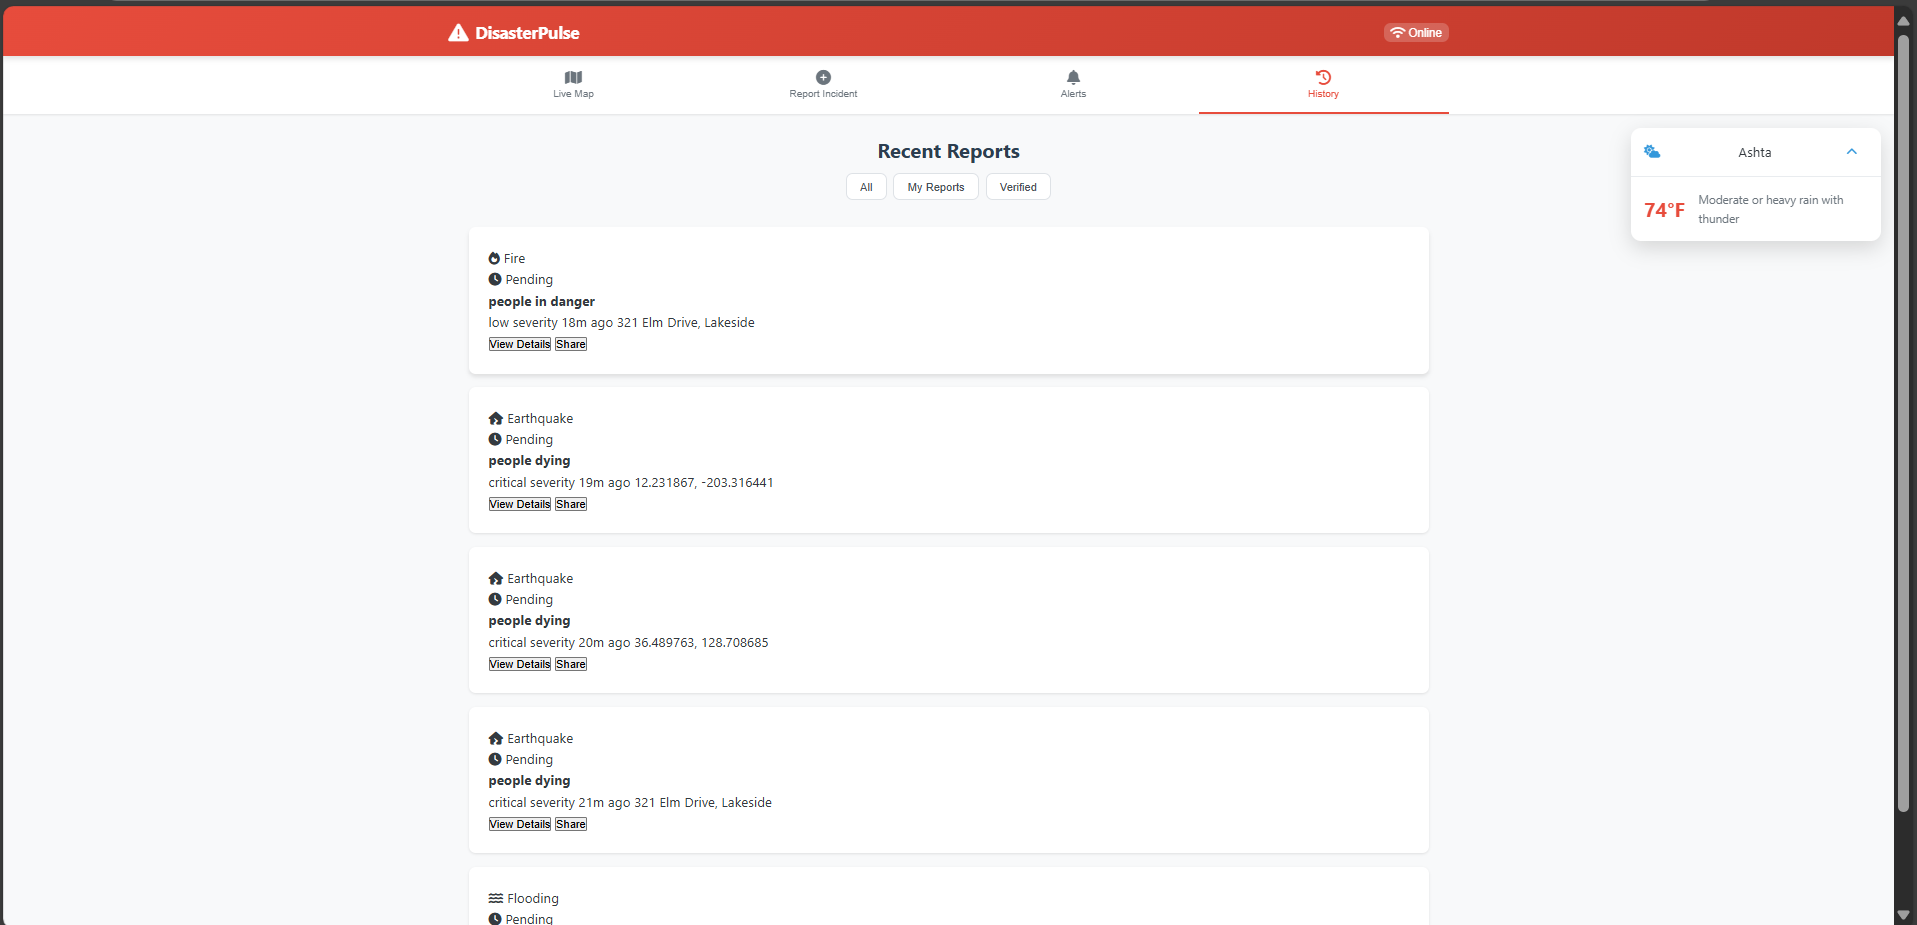
Task: Open the Live Map tab
Action: click(x=573, y=85)
